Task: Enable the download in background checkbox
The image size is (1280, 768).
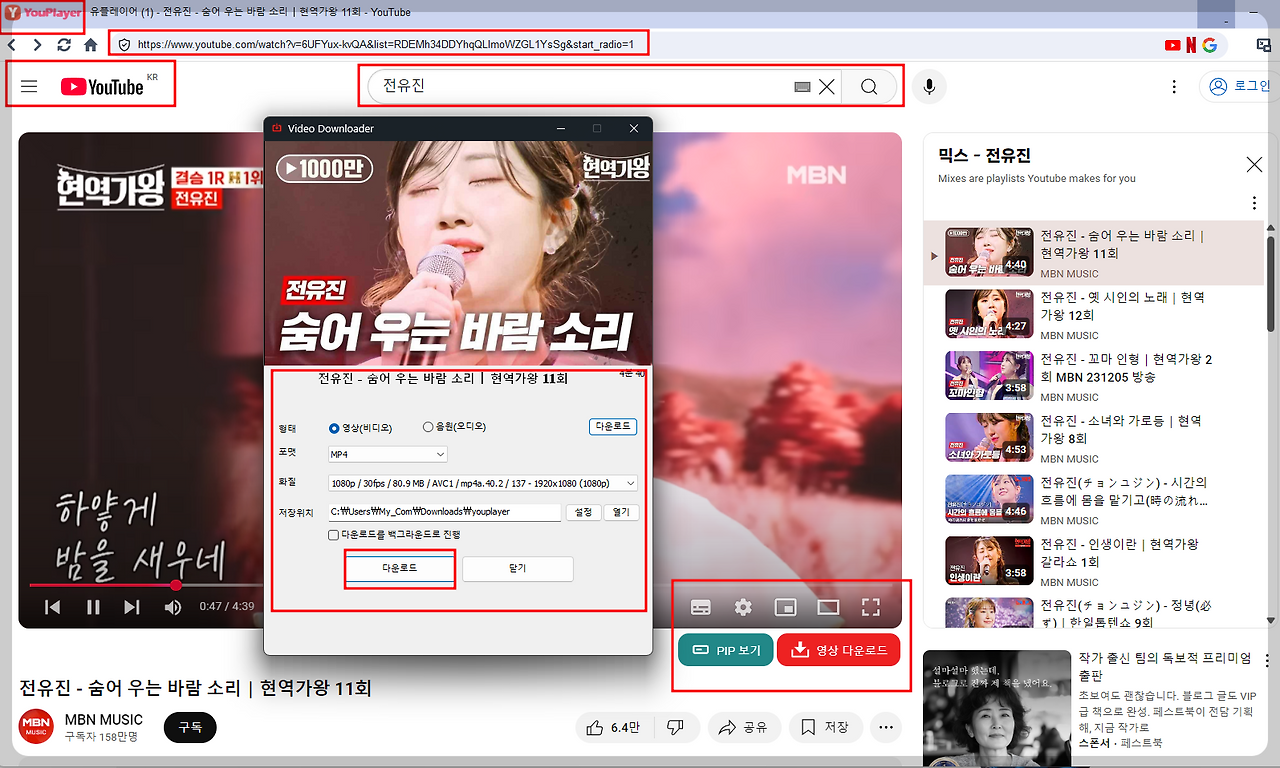Action: (331, 535)
